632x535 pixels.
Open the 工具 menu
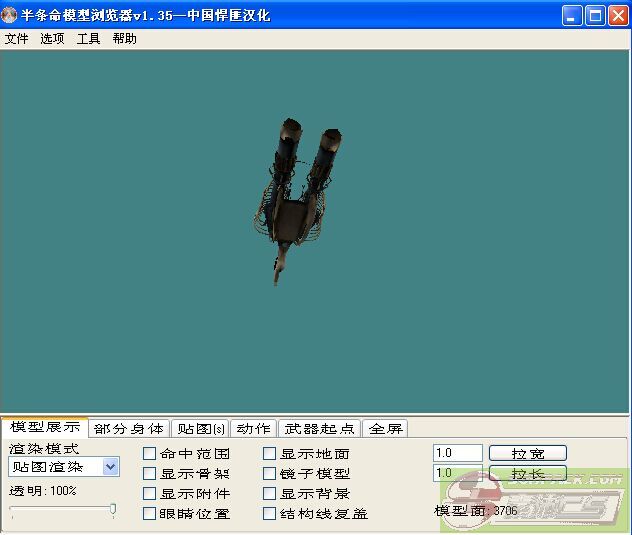[x=89, y=39]
